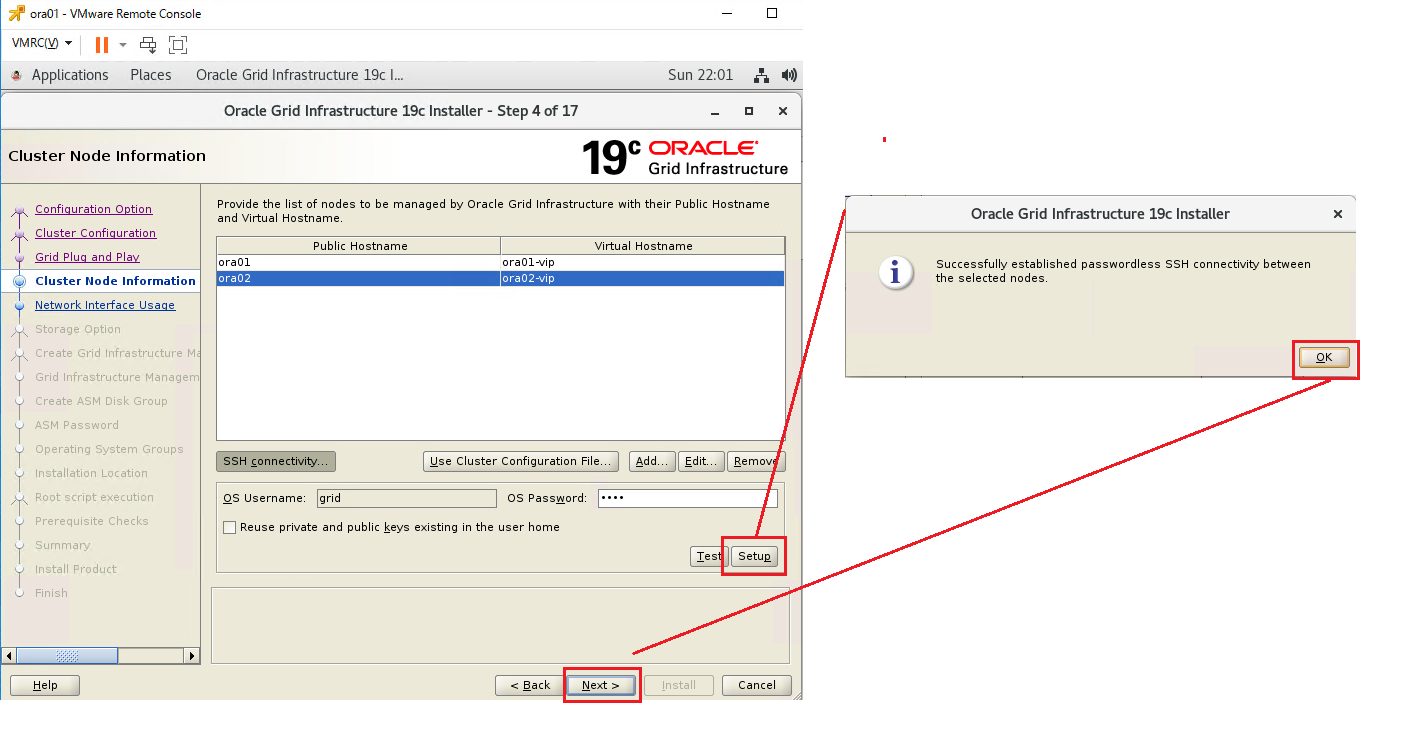This screenshot has height=743, width=1409.
Task: Enable reuse private and public keys checkbox
Action: (x=230, y=527)
